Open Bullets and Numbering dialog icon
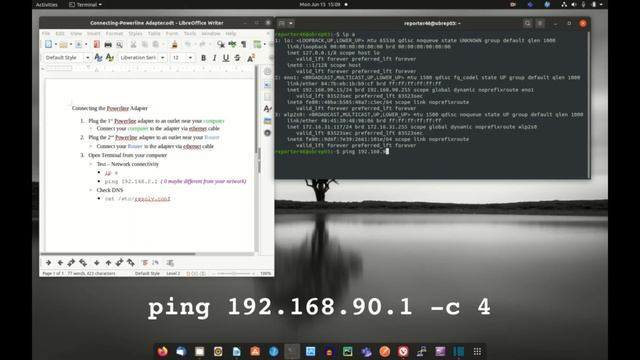 pyautogui.click(x=170, y=262)
